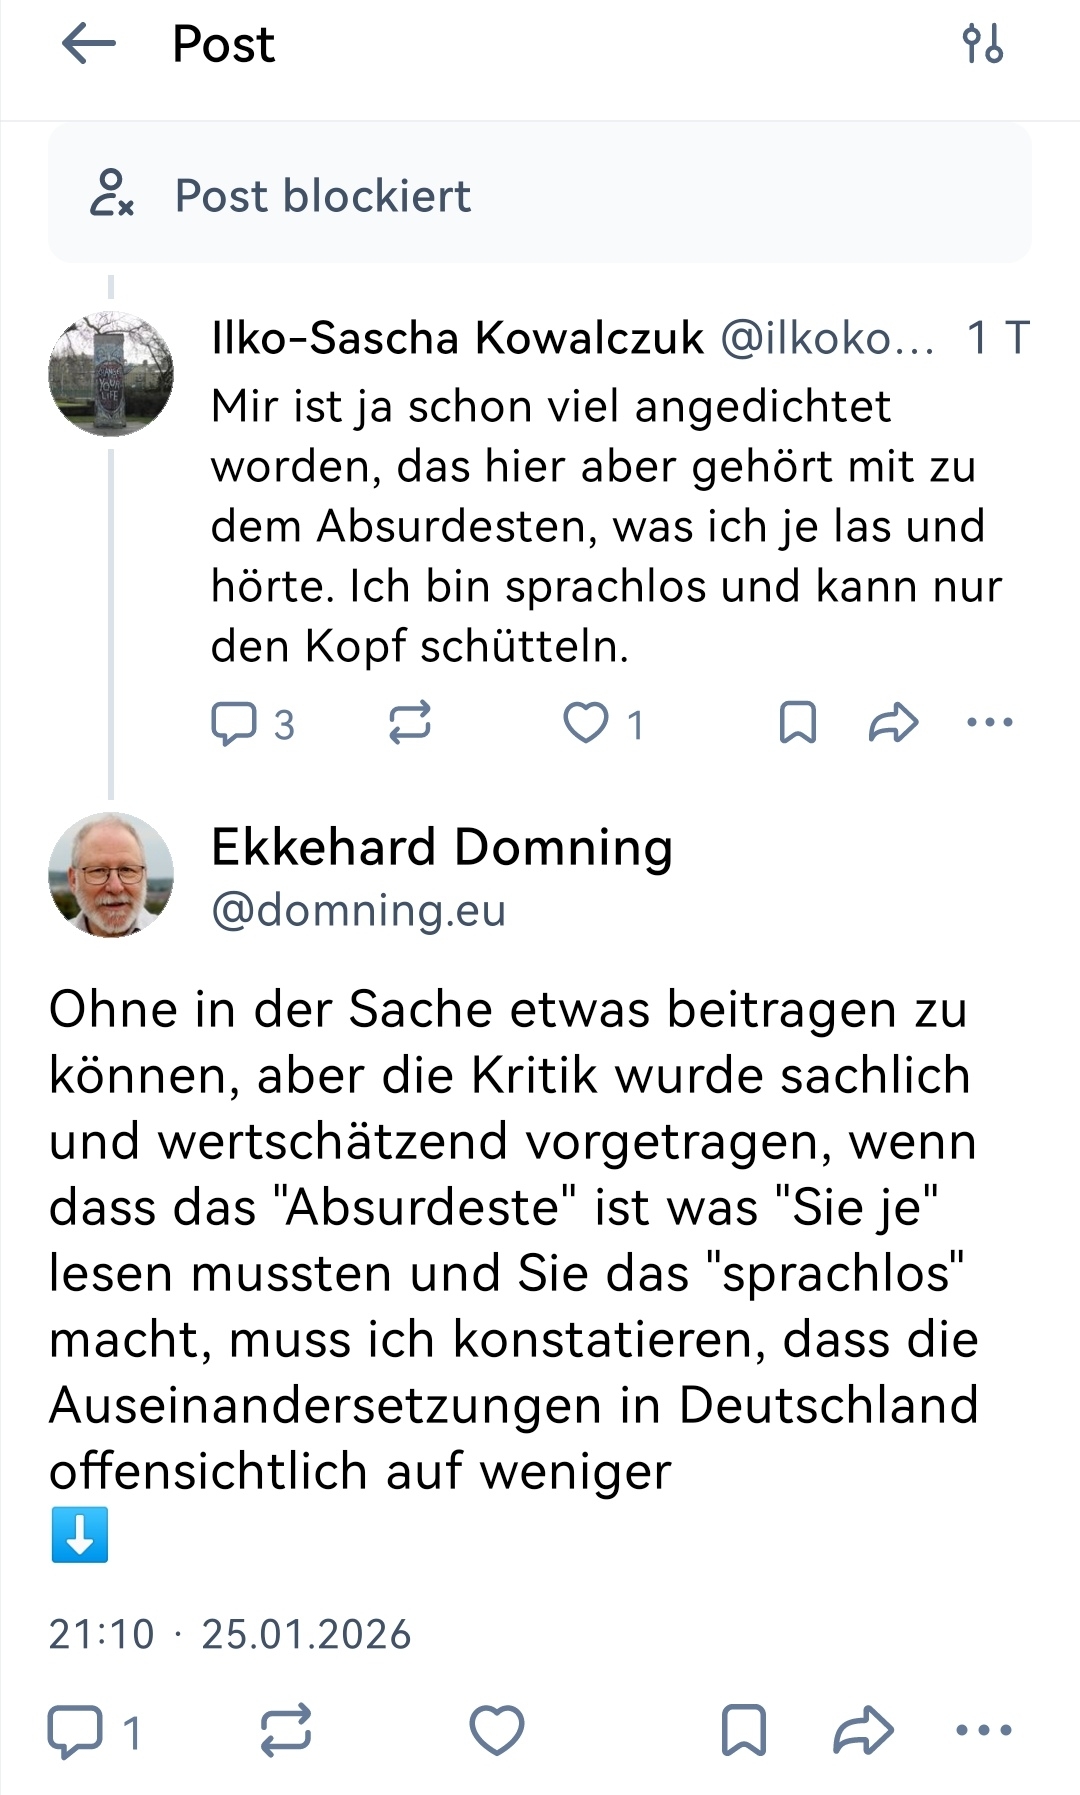1080x1795 pixels.
Task: Bookmark Kowalczuk's post
Action: pyautogui.click(x=797, y=723)
